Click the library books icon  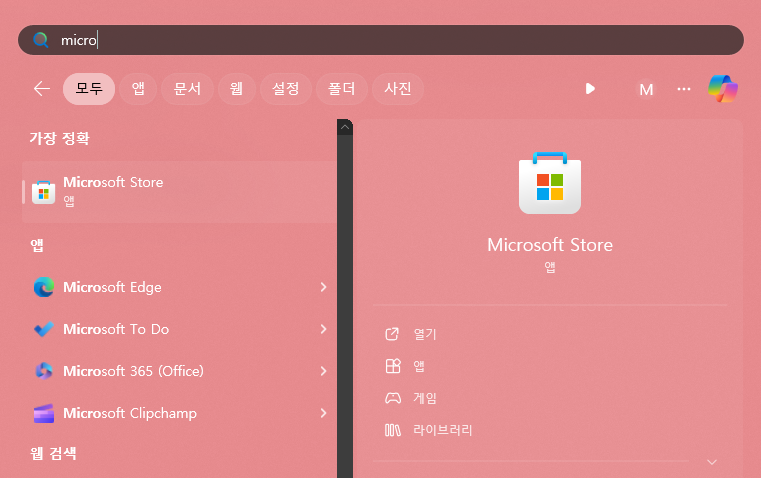coord(393,430)
